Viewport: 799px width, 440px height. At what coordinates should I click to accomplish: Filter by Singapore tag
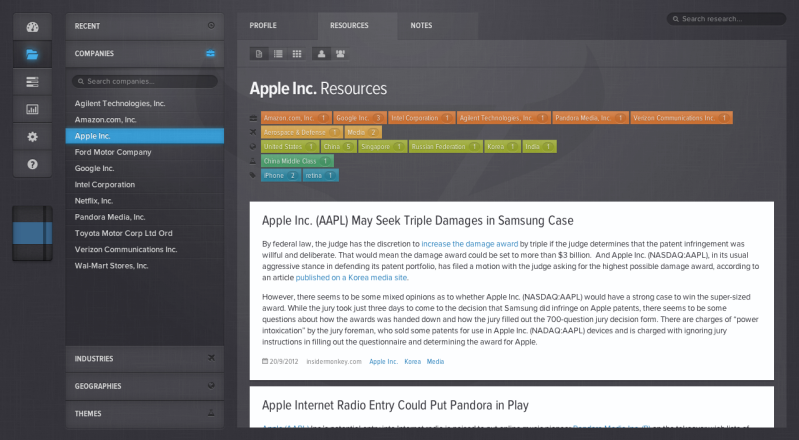point(383,146)
